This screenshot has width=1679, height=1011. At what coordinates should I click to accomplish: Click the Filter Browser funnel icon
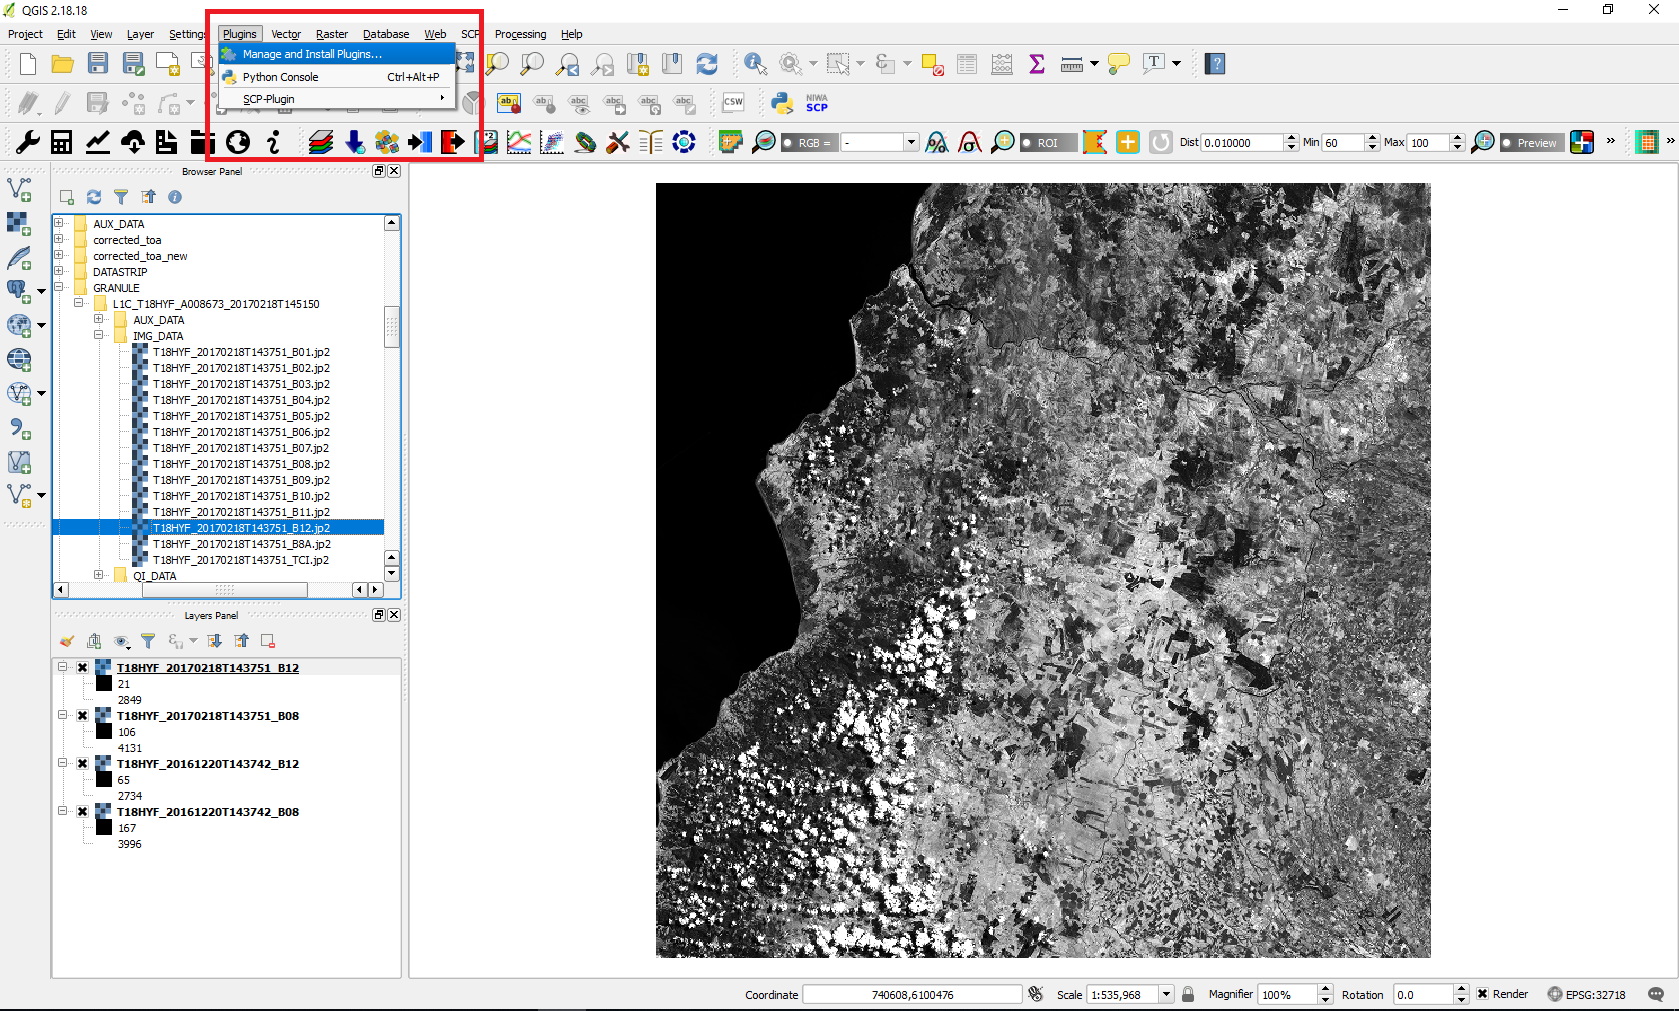click(x=121, y=197)
